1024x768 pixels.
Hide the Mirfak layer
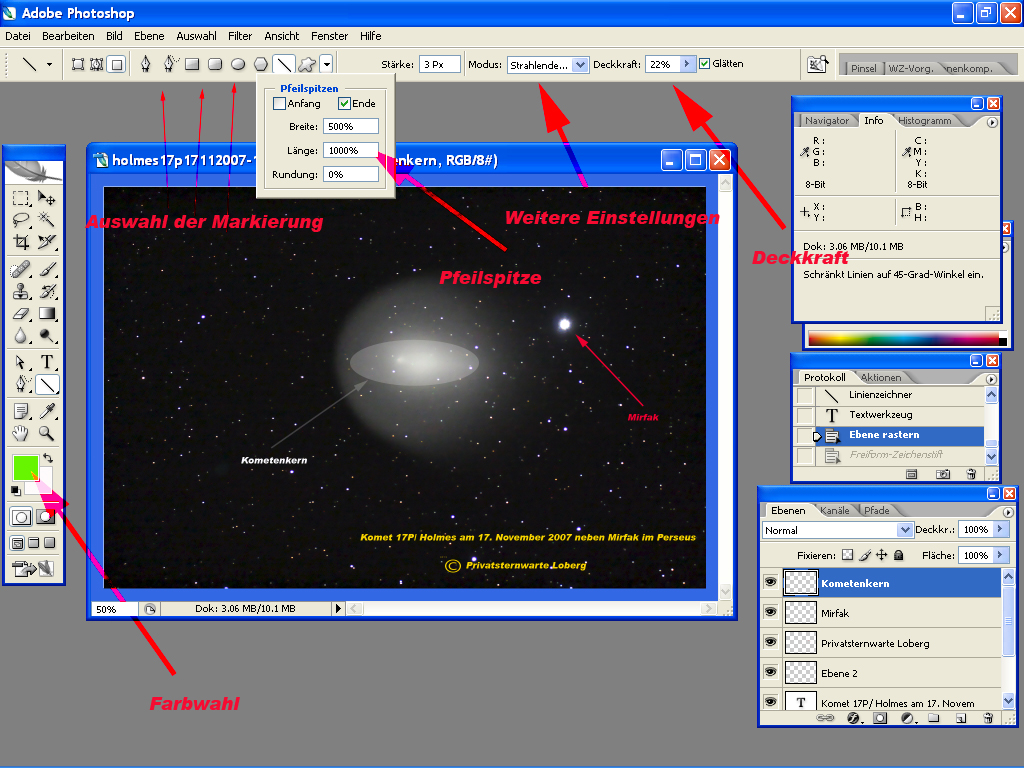[771, 612]
